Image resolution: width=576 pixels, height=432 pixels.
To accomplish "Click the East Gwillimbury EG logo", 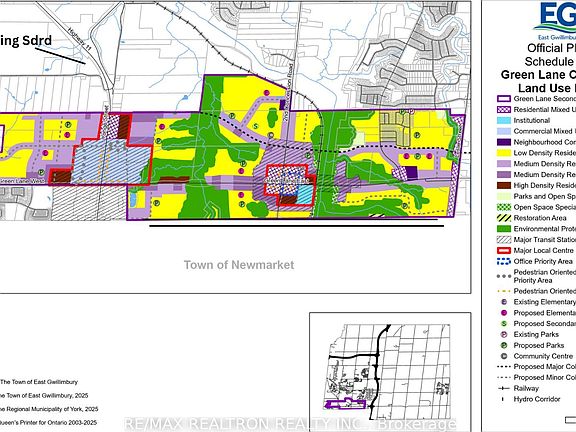I will [x=555, y=20].
